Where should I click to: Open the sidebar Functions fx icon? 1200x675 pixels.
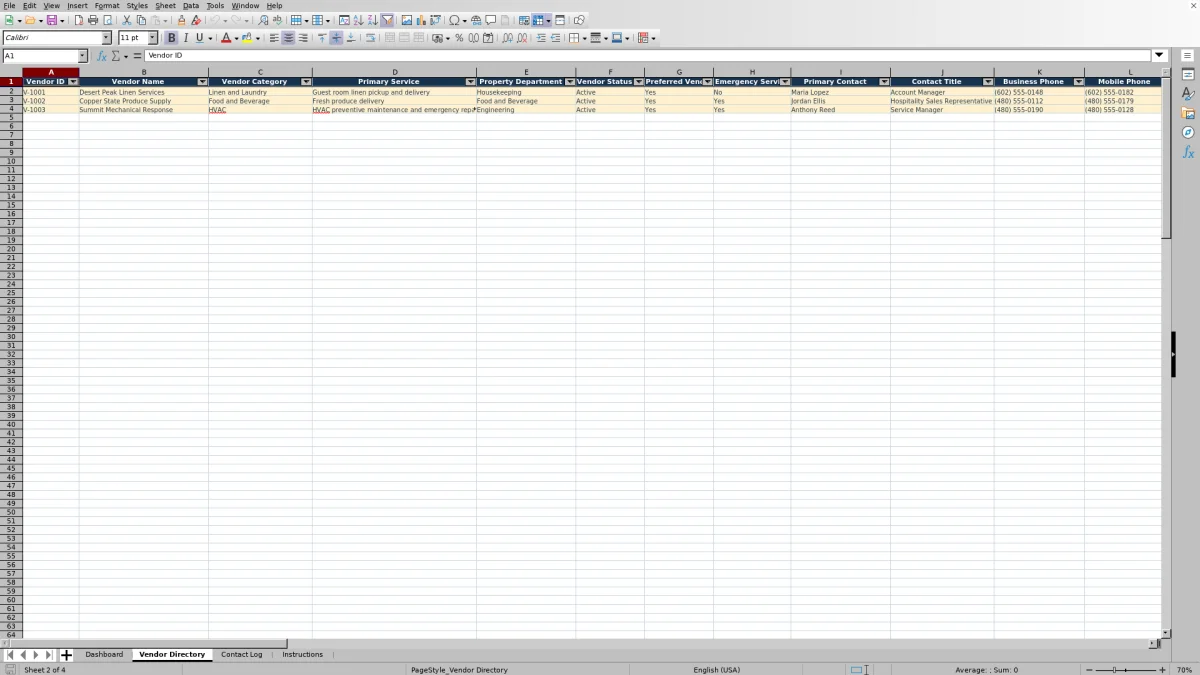click(x=1188, y=152)
